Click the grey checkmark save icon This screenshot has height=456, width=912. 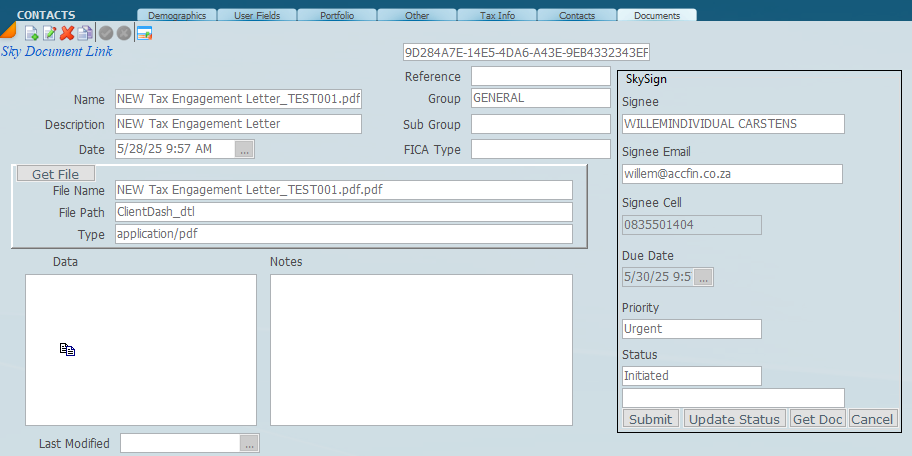click(x=106, y=33)
